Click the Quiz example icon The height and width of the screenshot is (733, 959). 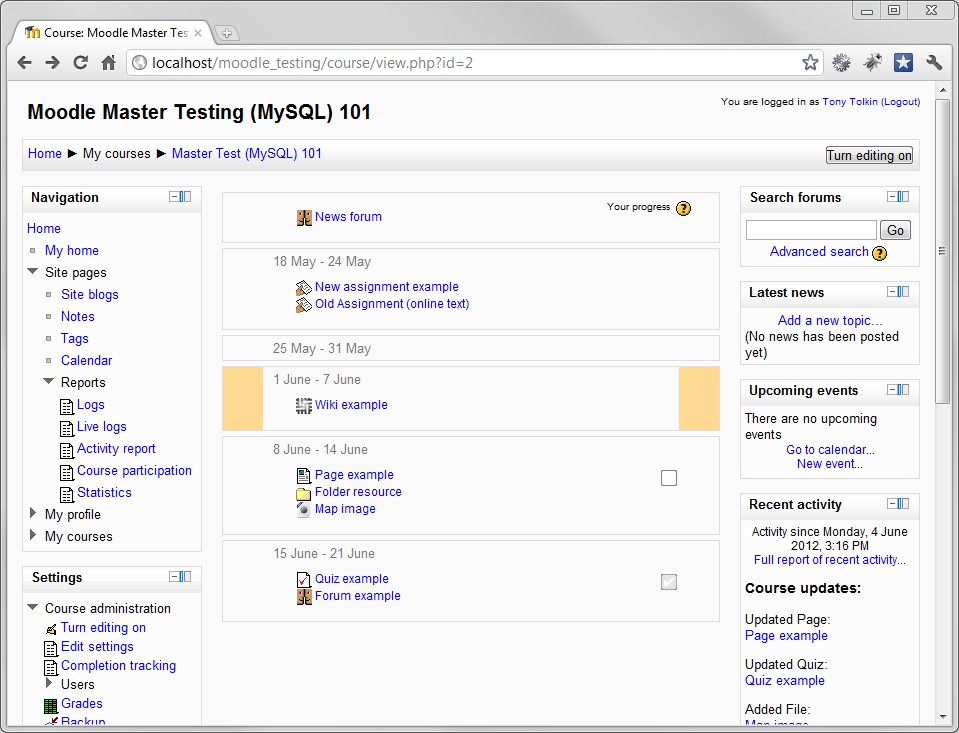304,579
